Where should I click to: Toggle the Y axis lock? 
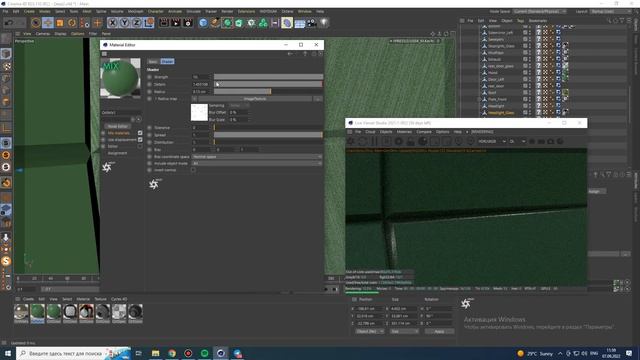tap(124, 23)
